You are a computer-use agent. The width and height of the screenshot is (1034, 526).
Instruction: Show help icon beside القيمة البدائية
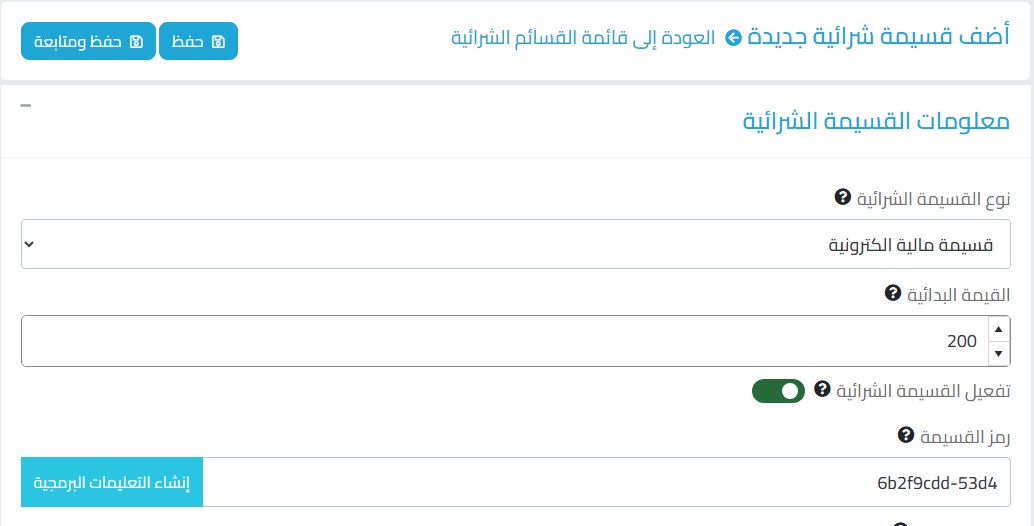[893, 294]
